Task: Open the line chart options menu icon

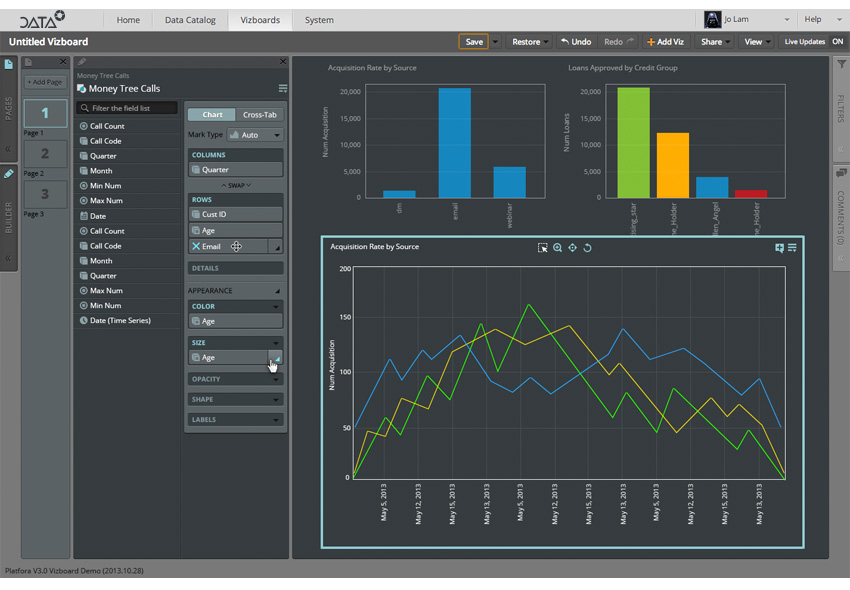Action: coord(792,247)
